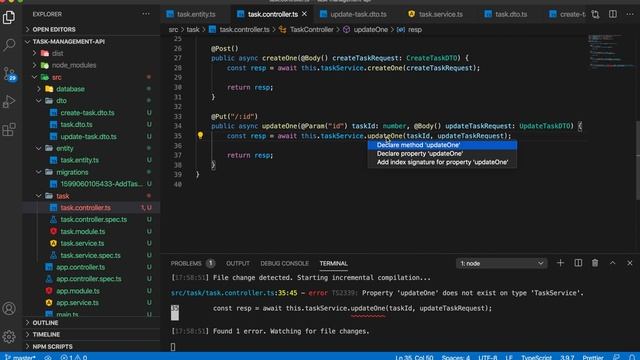640x360 pixels.
Task: Switch to the task.service.ts tab
Action: [440, 14]
